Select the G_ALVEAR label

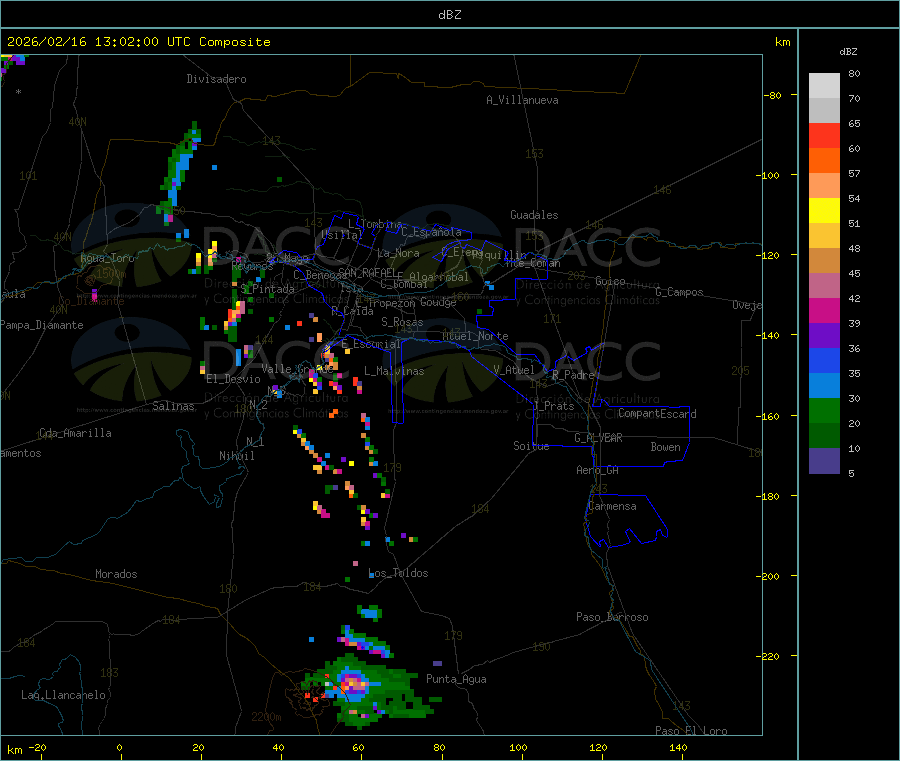(x=598, y=438)
